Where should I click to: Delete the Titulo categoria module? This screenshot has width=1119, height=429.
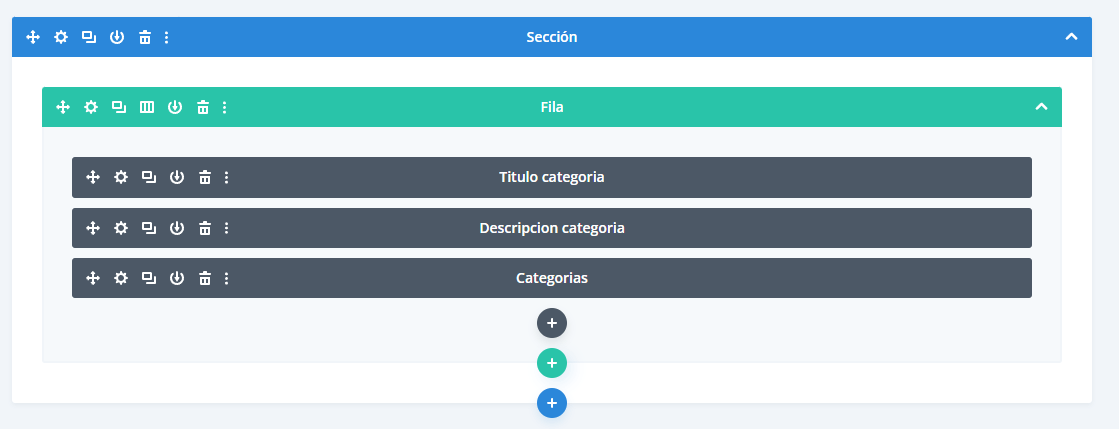(x=205, y=177)
